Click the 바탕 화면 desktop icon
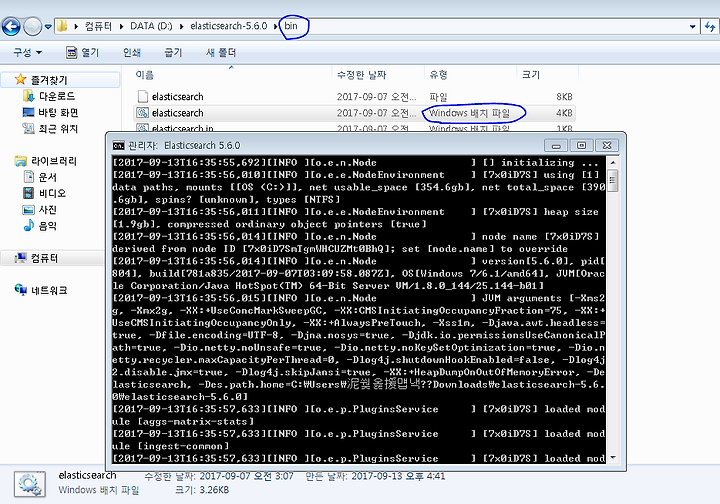Viewport: 720px width, 504px height. [28, 112]
